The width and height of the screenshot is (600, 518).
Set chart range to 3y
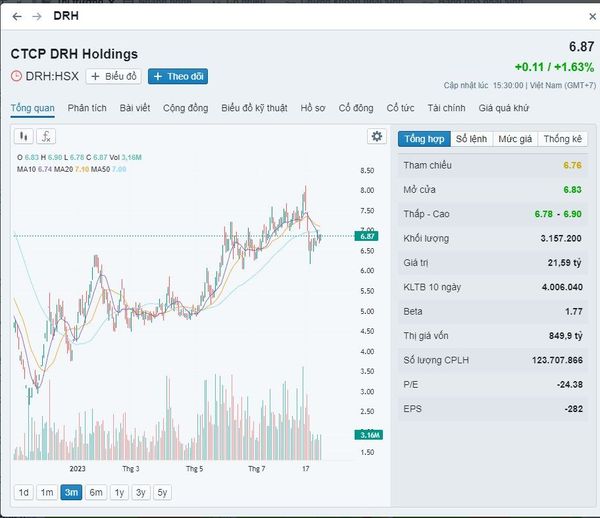click(141, 492)
